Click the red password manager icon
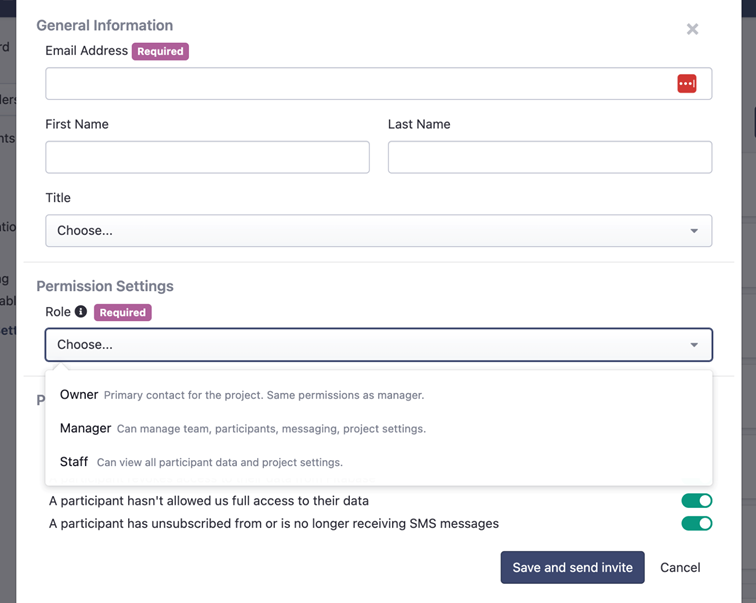This screenshot has width=756, height=603. click(x=687, y=83)
